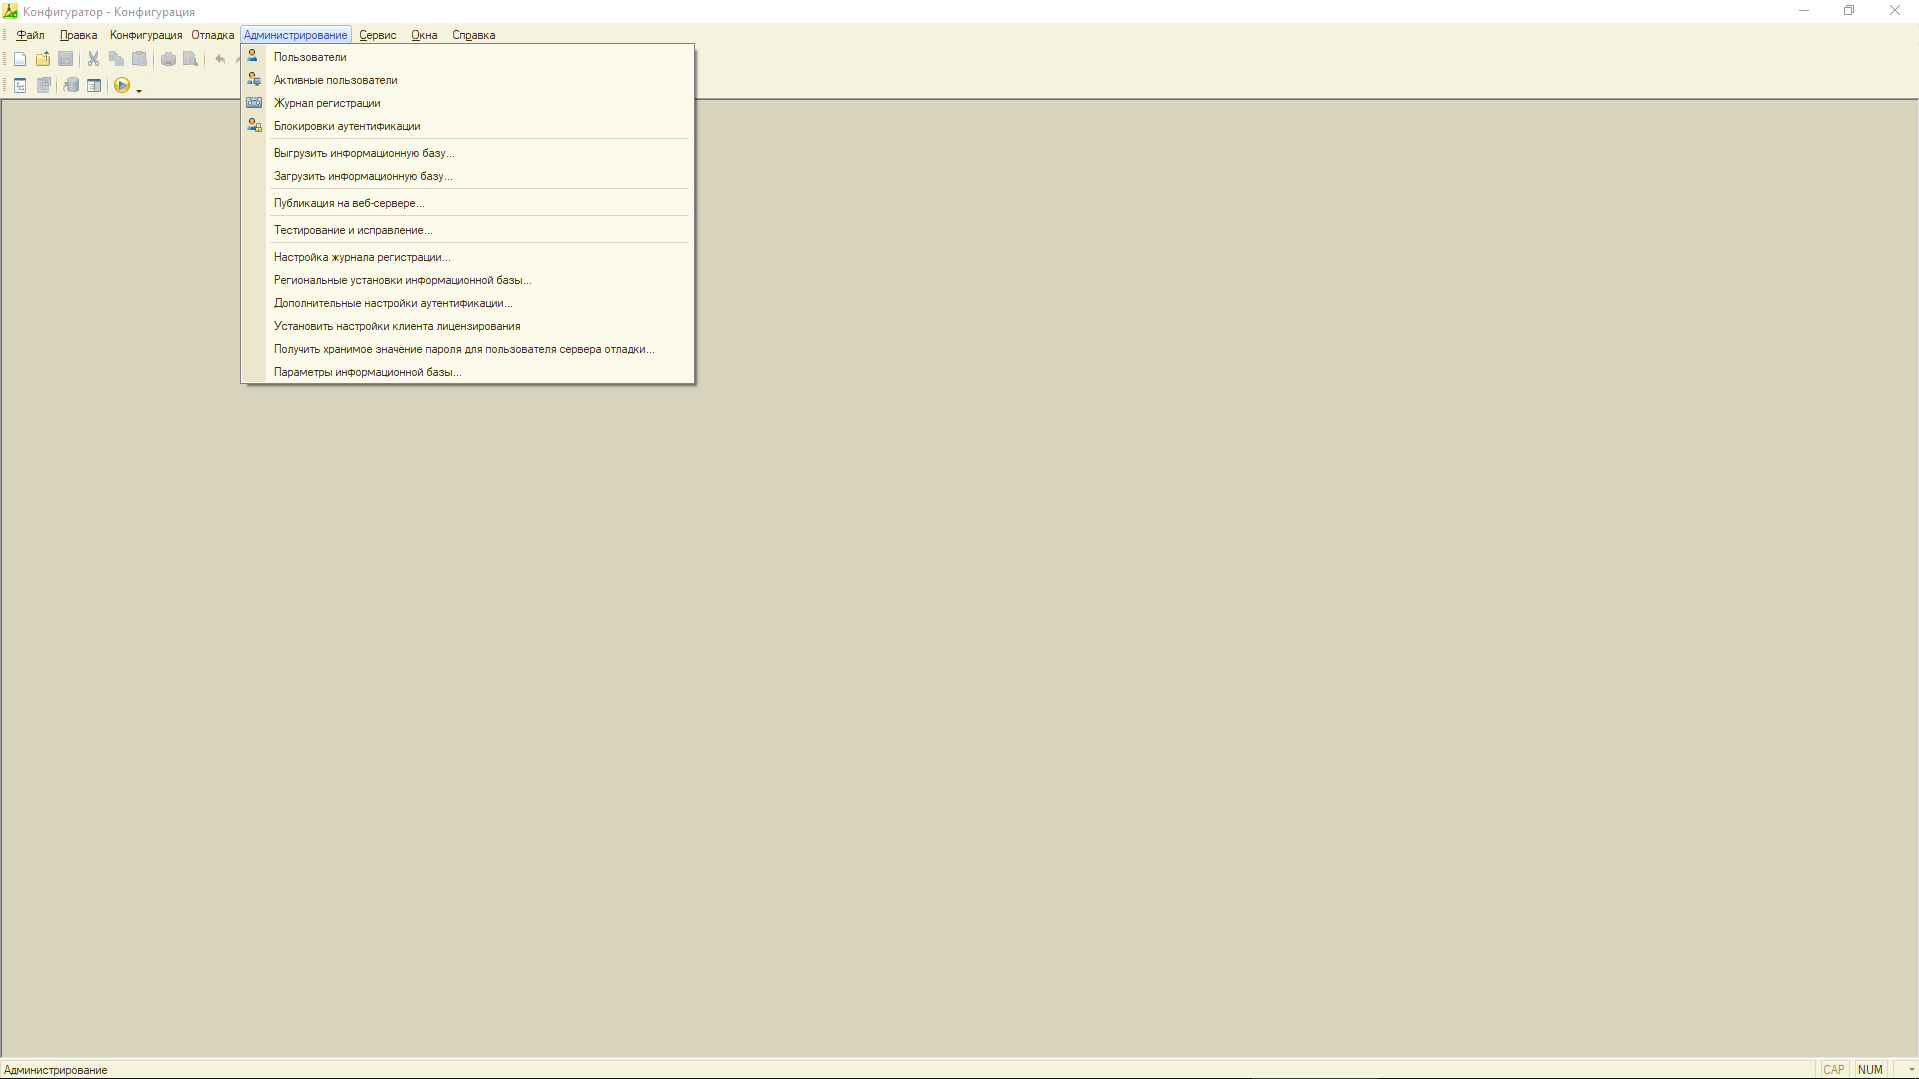This screenshot has height=1079, width=1919.
Task: Close the Администрирование menu via its title
Action: click(x=296, y=35)
